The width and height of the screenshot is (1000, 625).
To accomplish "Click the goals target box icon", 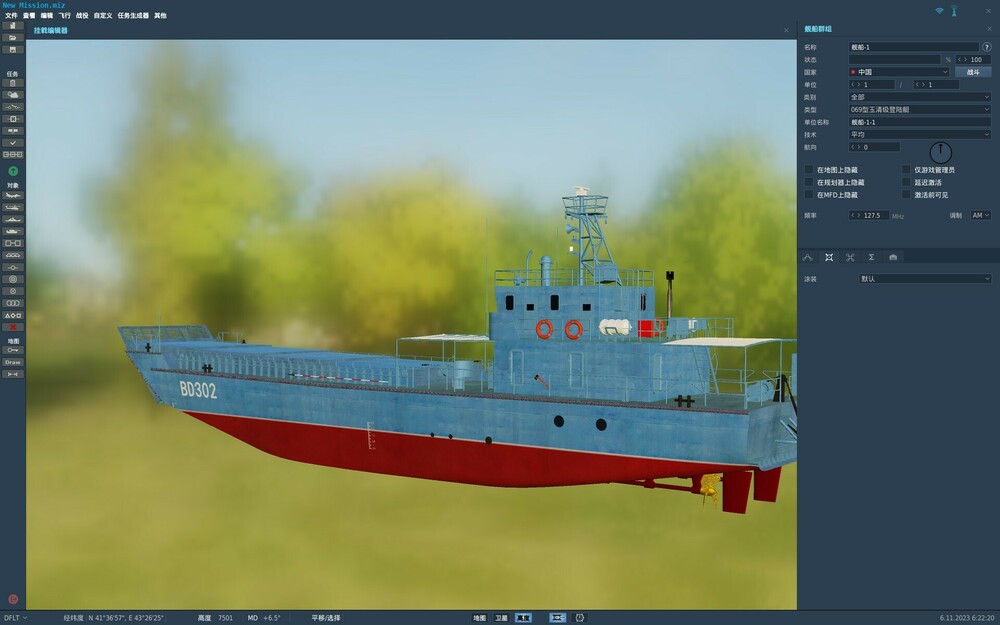I will (13, 119).
